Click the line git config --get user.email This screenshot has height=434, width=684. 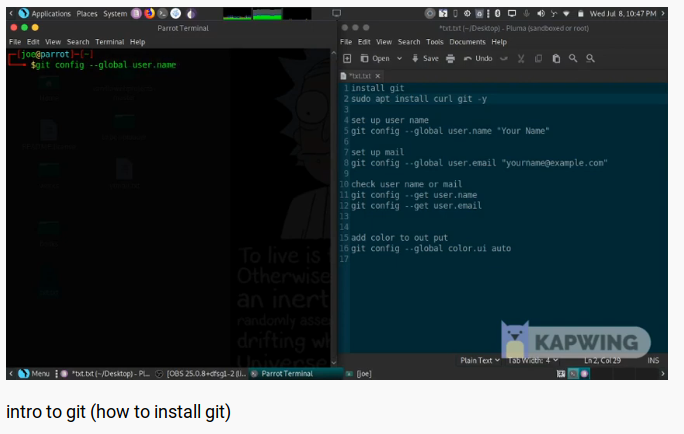pyautogui.click(x=417, y=205)
